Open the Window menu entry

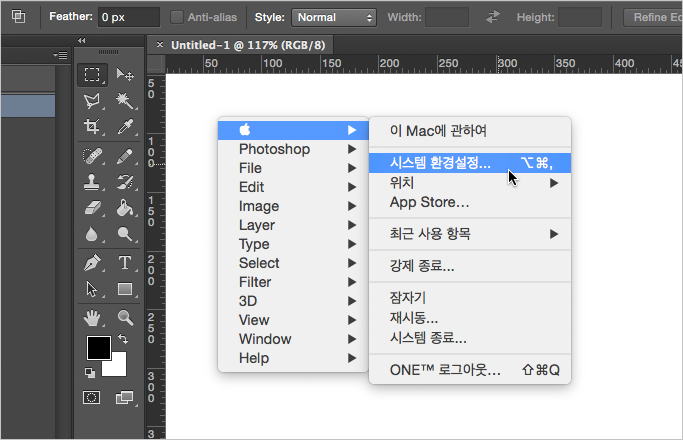point(293,339)
